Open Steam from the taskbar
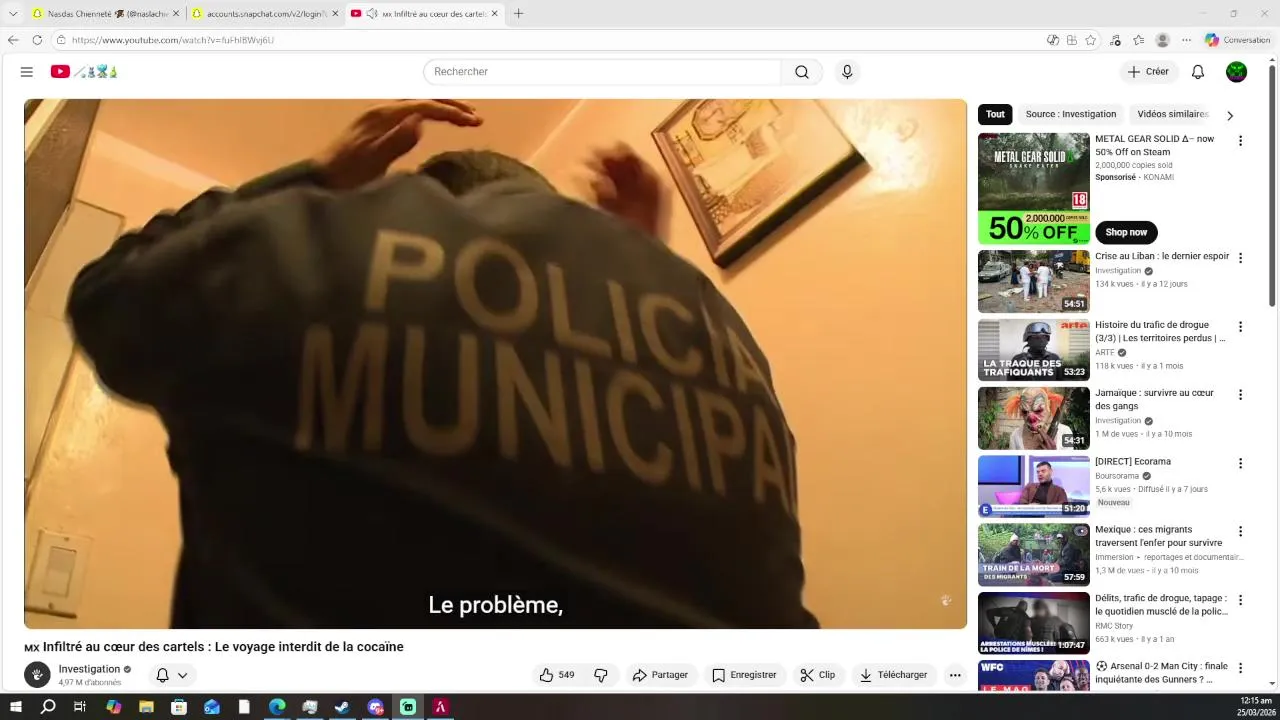Image resolution: width=1280 pixels, height=720 pixels. click(x=342, y=707)
